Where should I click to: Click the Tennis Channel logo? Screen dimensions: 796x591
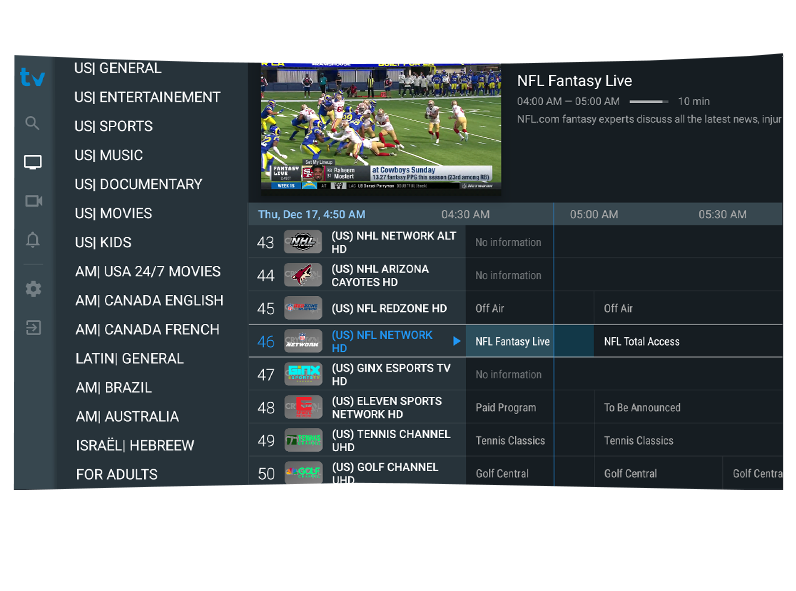pos(303,440)
